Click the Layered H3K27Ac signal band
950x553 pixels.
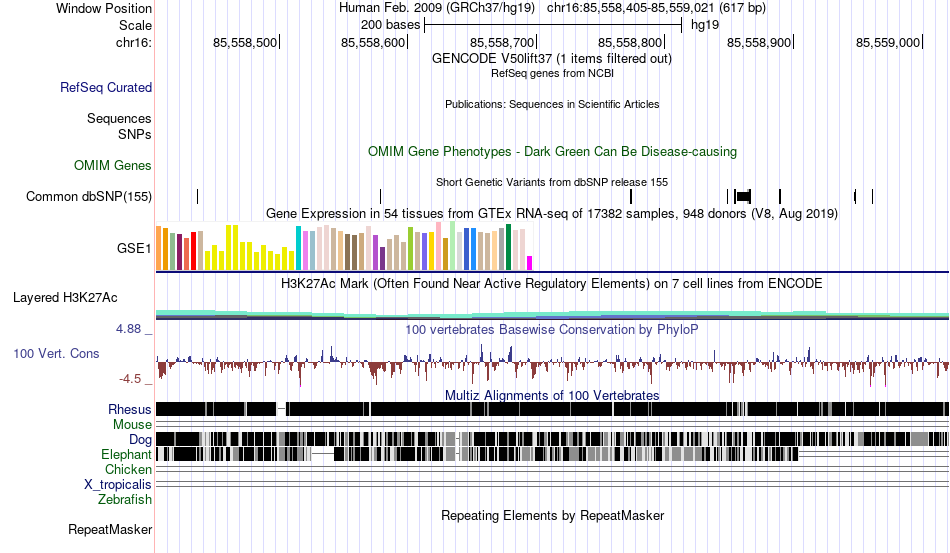(552, 314)
